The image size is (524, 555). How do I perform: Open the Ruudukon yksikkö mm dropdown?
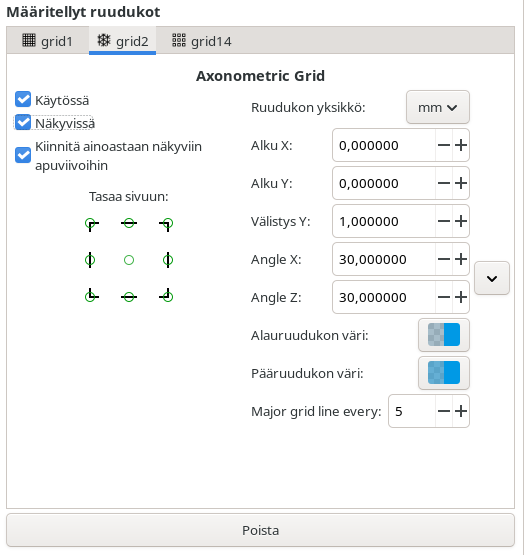pyautogui.click(x=438, y=107)
